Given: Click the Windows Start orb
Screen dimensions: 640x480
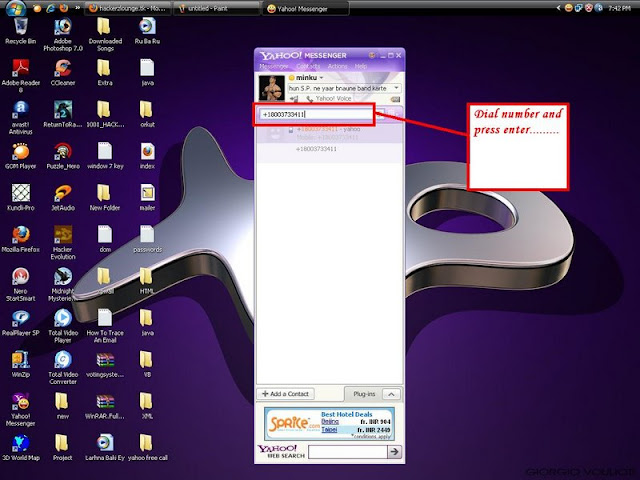Looking at the screenshot, I should tap(16, 8).
